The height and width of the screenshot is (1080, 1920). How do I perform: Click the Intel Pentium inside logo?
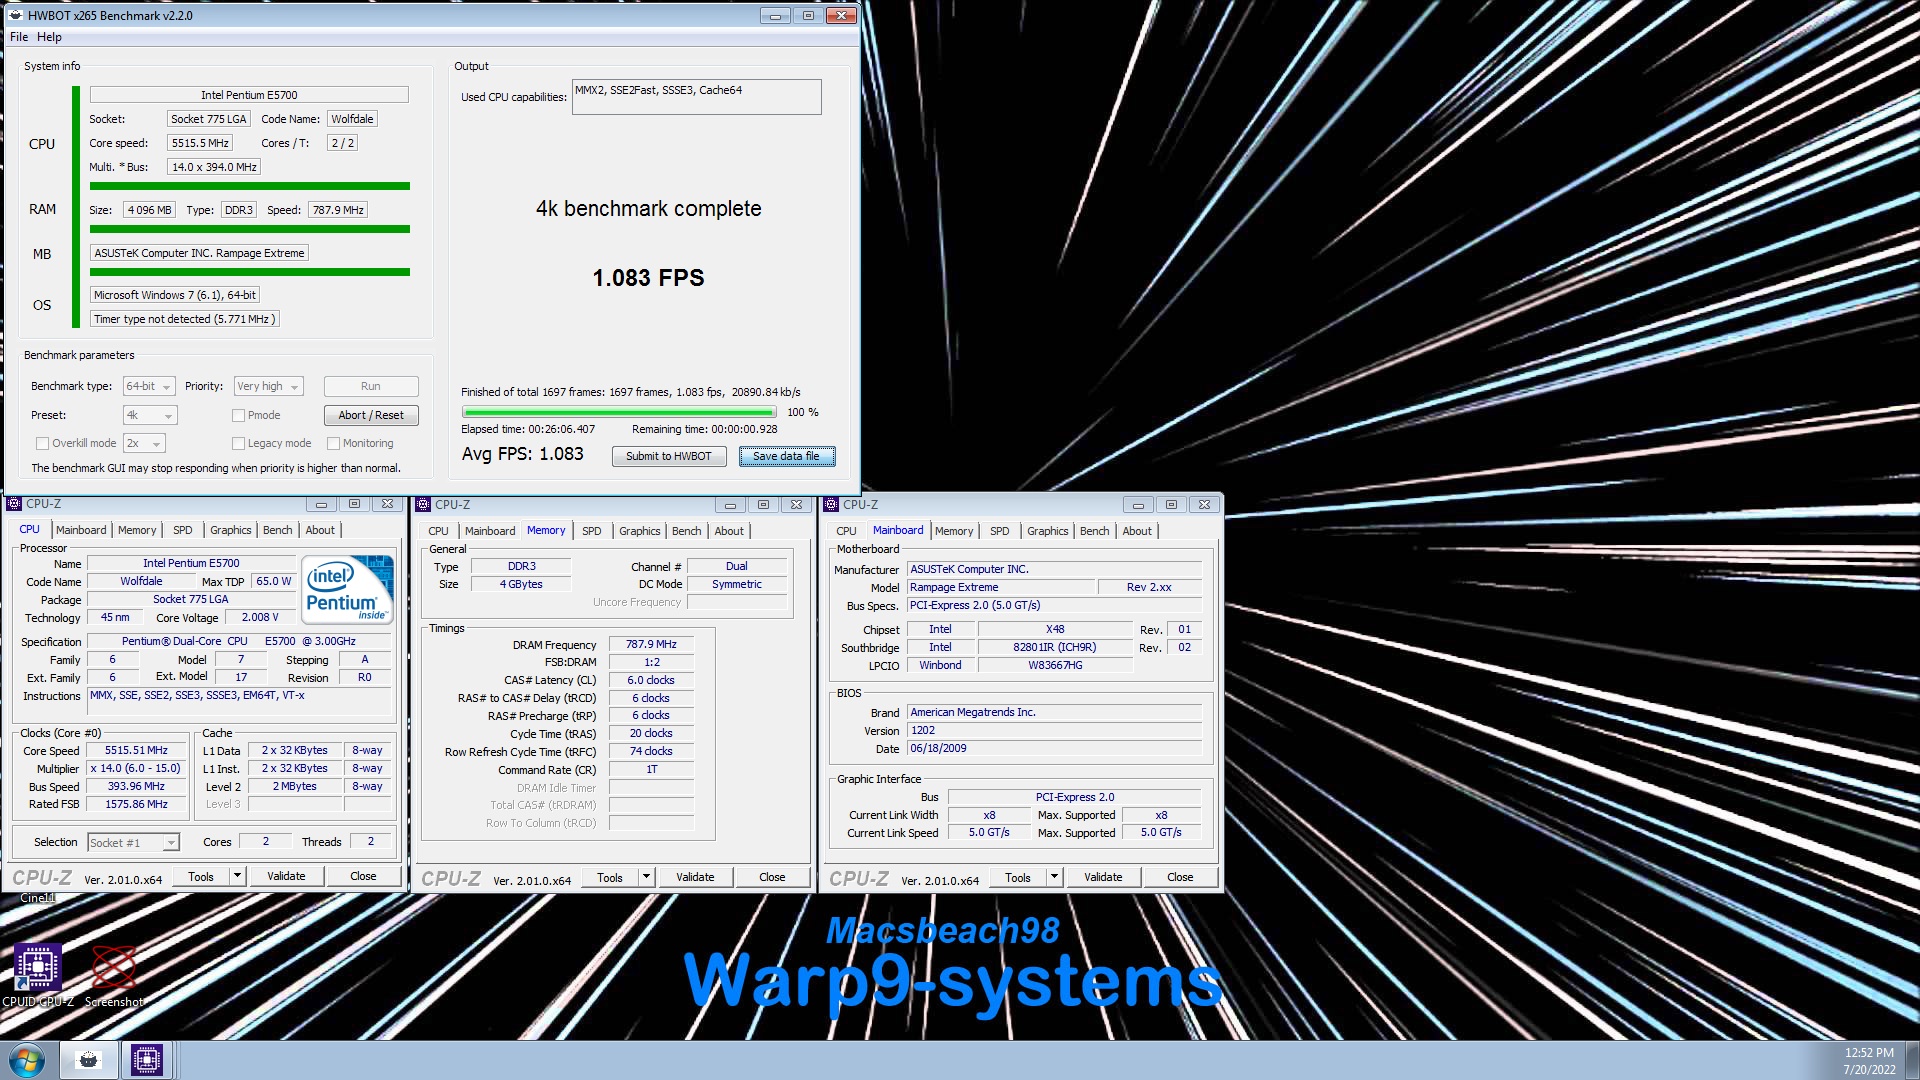coord(347,590)
